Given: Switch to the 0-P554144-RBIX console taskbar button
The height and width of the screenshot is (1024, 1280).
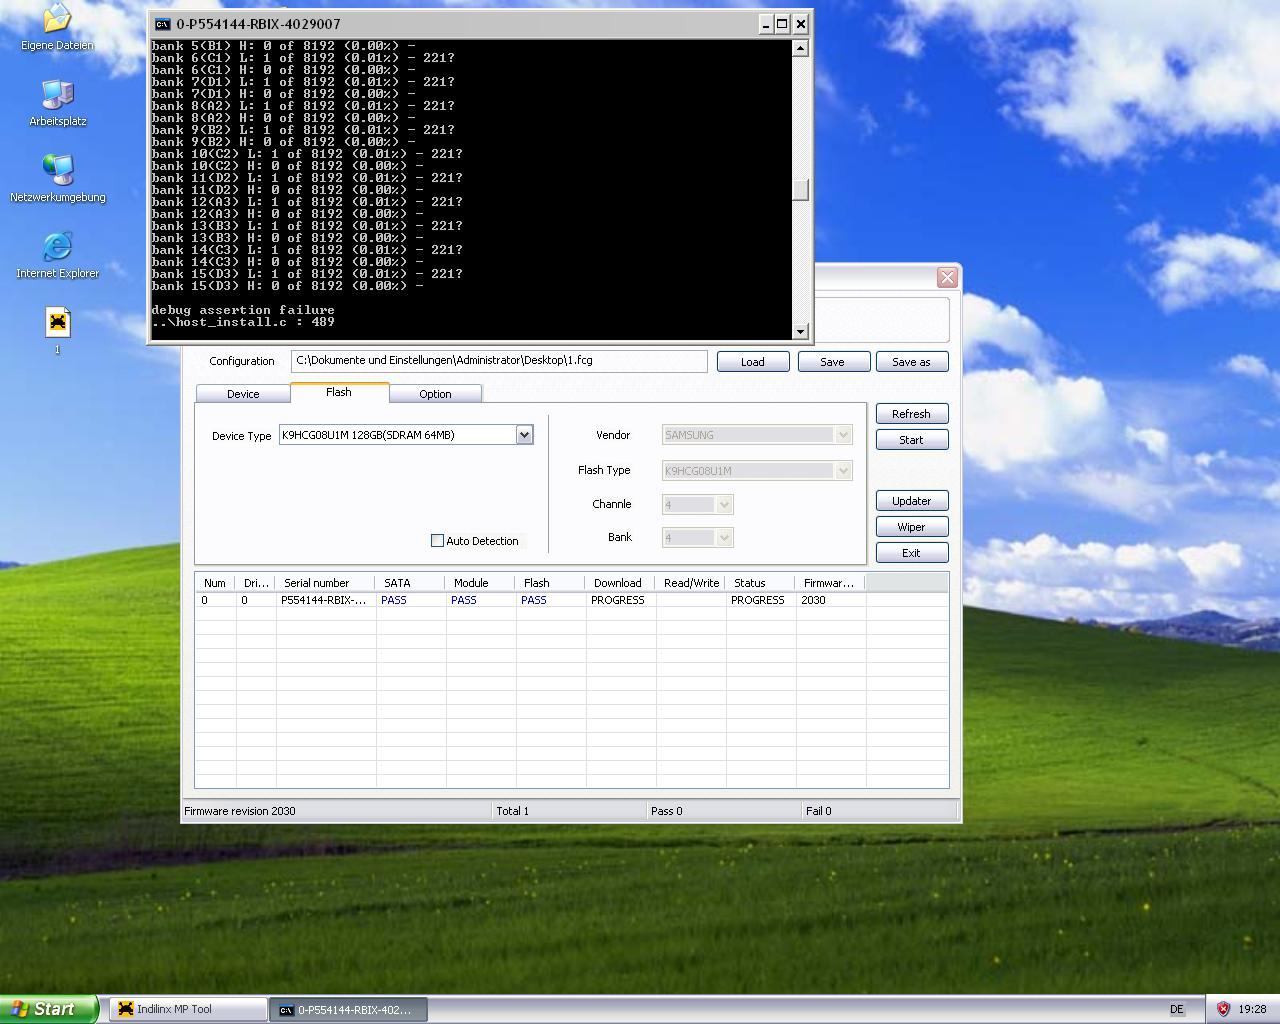Looking at the screenshot, I should tap(348, 1009).
